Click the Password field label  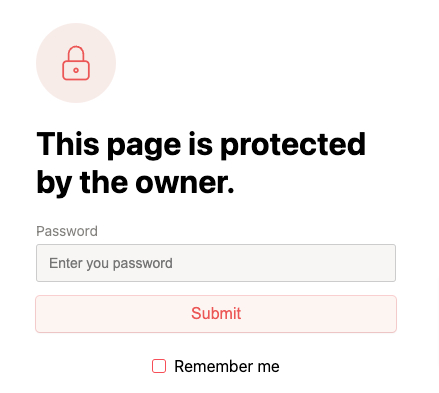[x=67, y=231]
